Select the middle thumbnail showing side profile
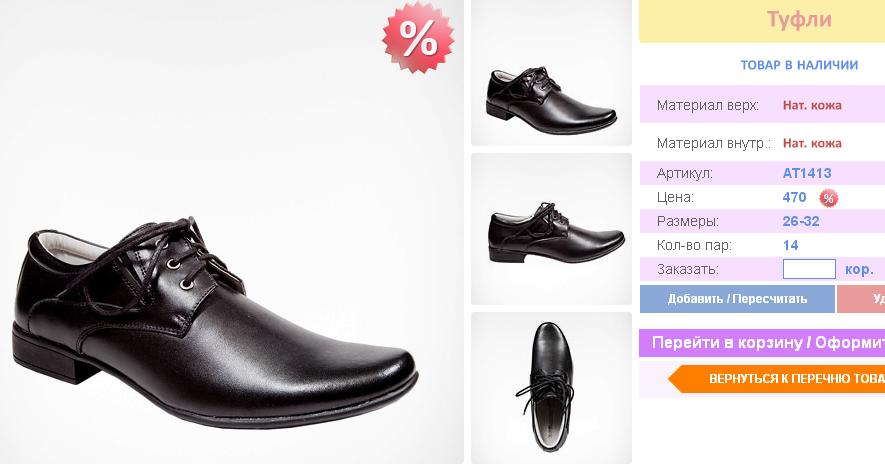 tap(550, 228)
